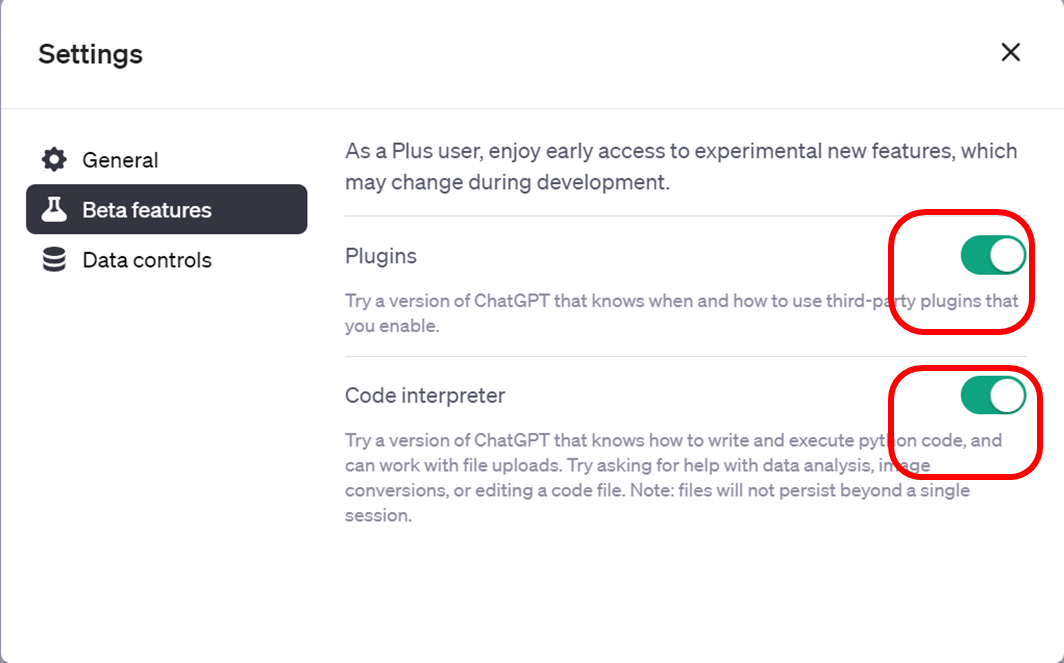
Task: Click the Plugins description about third-party plugins
Action: click(681, 313)
